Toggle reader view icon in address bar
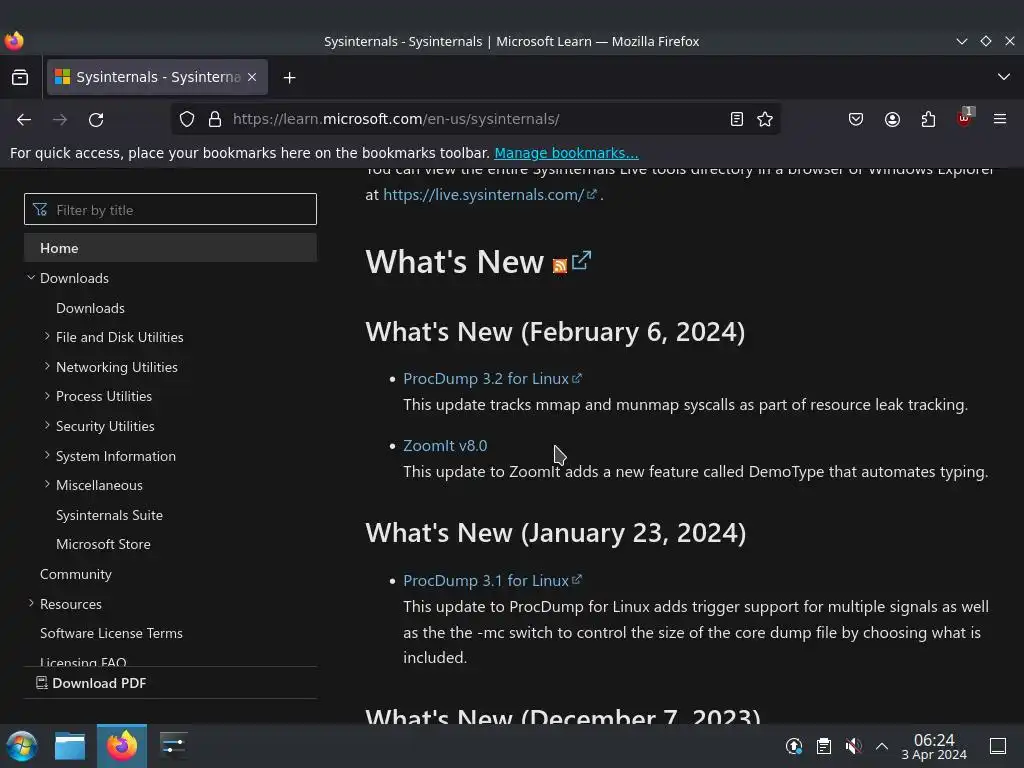Viewport: 1024px width, 768px height. (737, 120)
